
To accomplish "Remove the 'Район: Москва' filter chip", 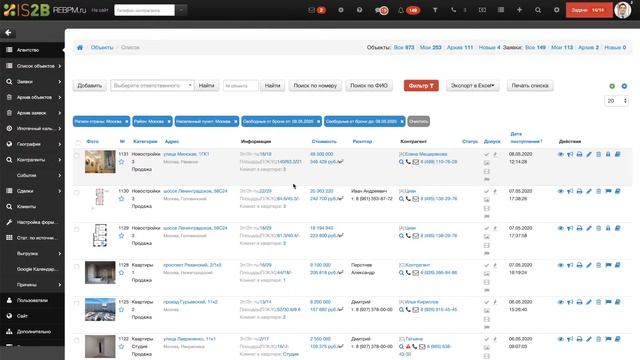I will (x=169, y=122).
